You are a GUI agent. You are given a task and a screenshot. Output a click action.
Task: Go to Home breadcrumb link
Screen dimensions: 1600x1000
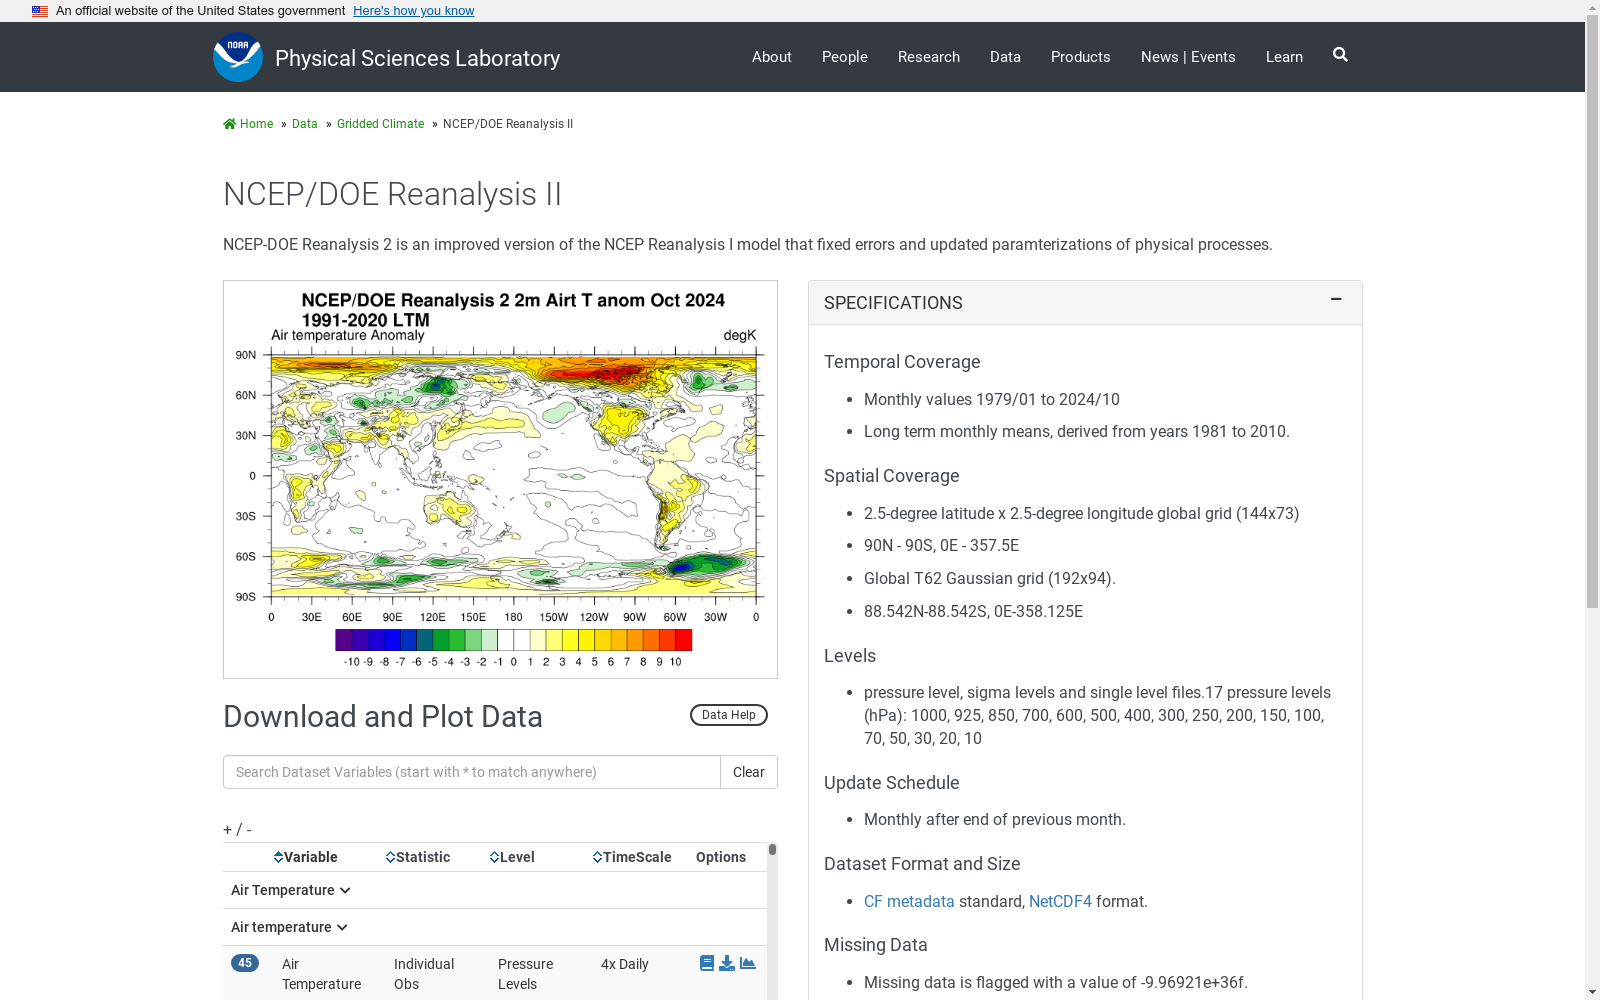click(256, 124)
